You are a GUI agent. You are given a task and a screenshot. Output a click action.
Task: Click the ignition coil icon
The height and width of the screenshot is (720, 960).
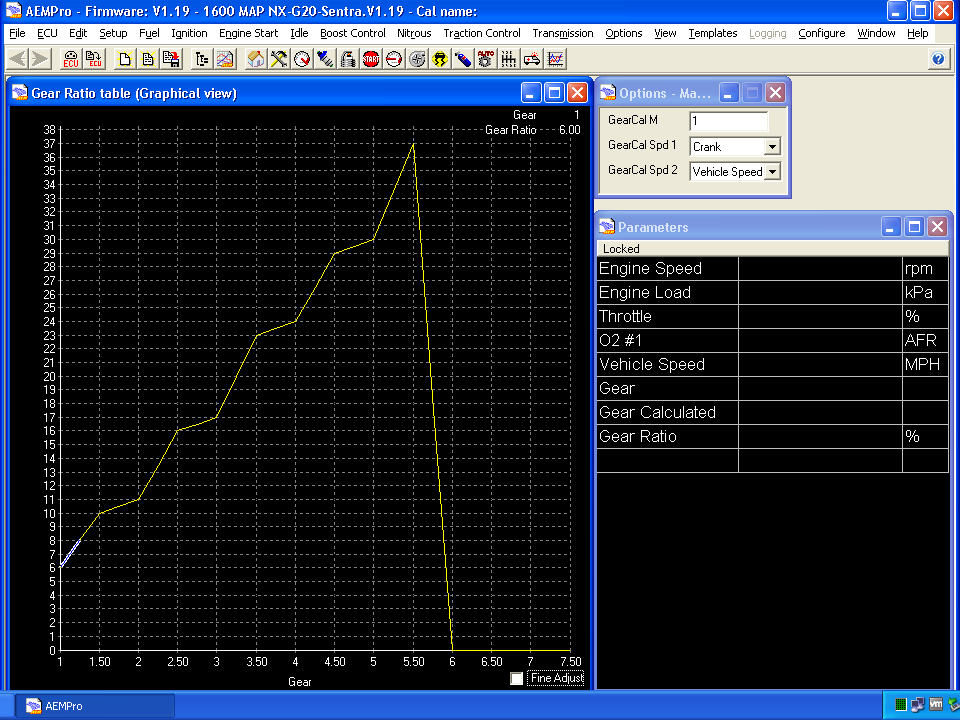(348, 59)
